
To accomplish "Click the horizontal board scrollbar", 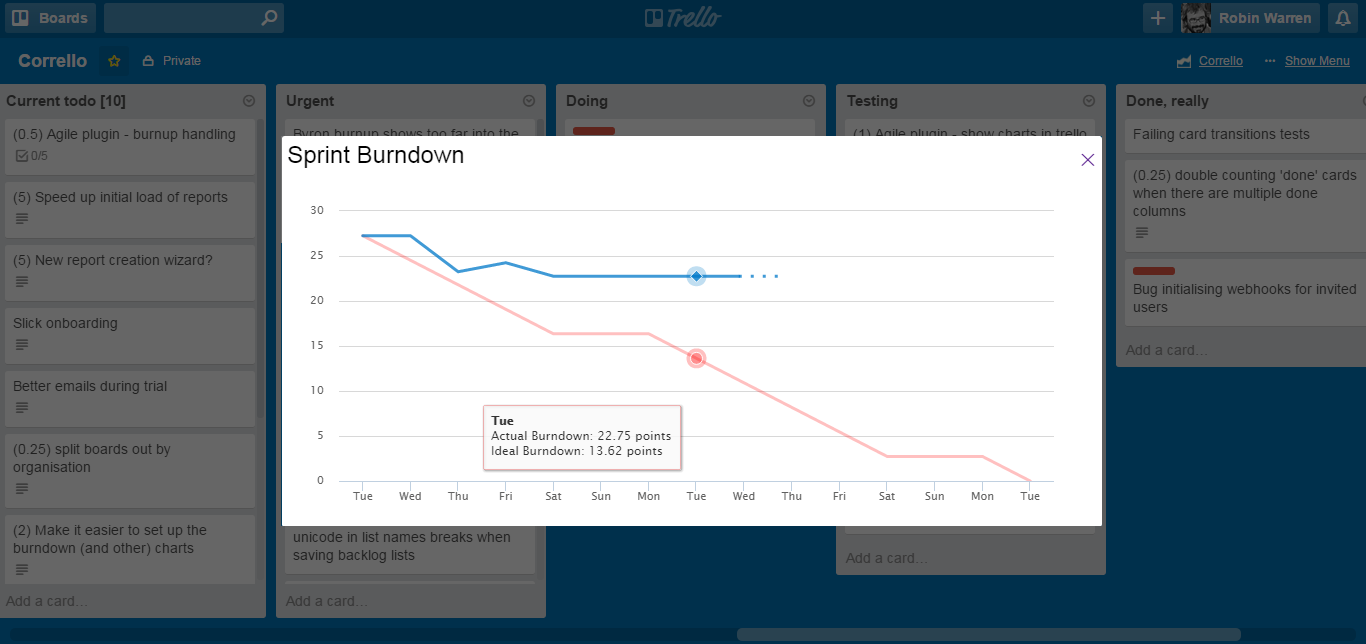I will tap(988, 634).
